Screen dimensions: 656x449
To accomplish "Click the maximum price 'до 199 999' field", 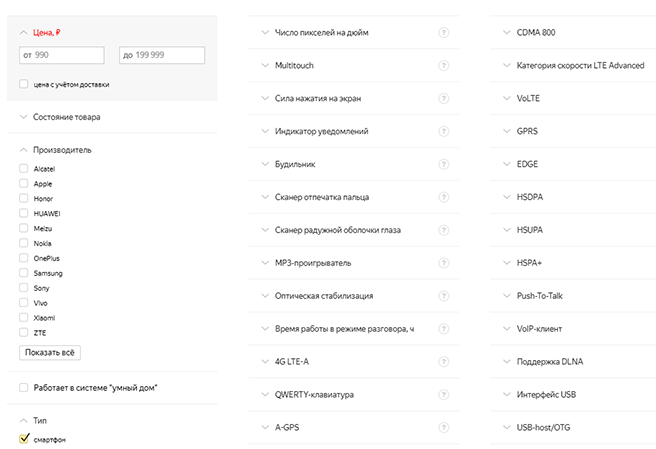I will click(x=161, y=56).
